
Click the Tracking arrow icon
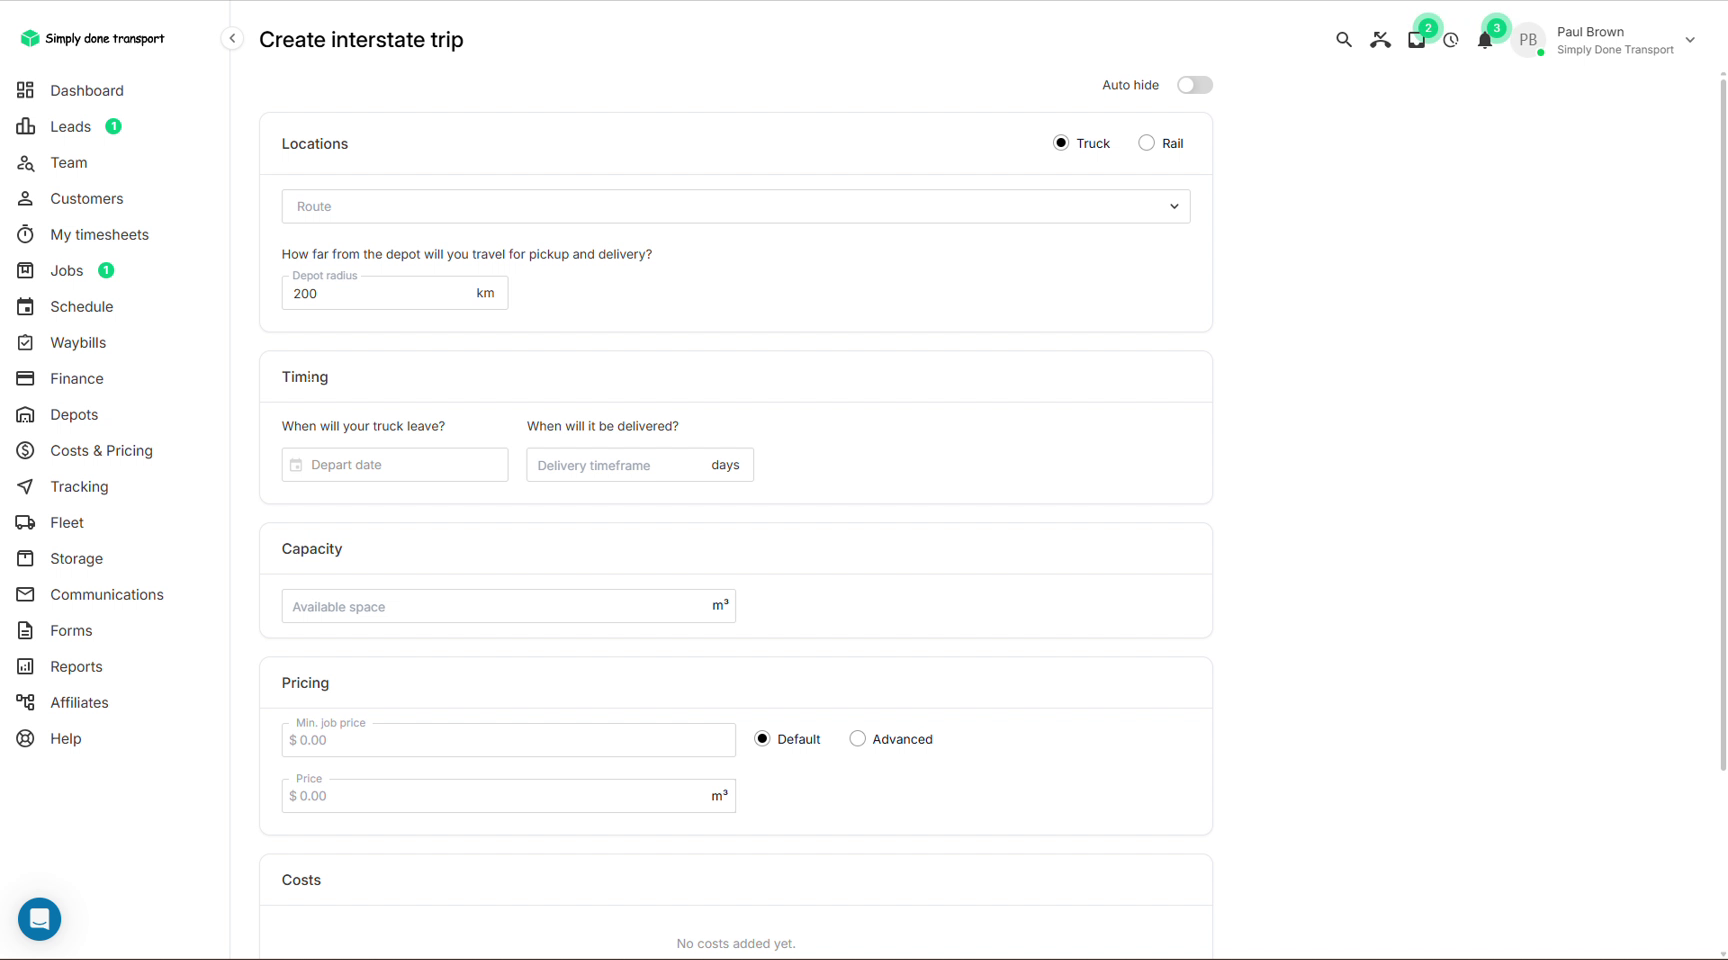25,486
